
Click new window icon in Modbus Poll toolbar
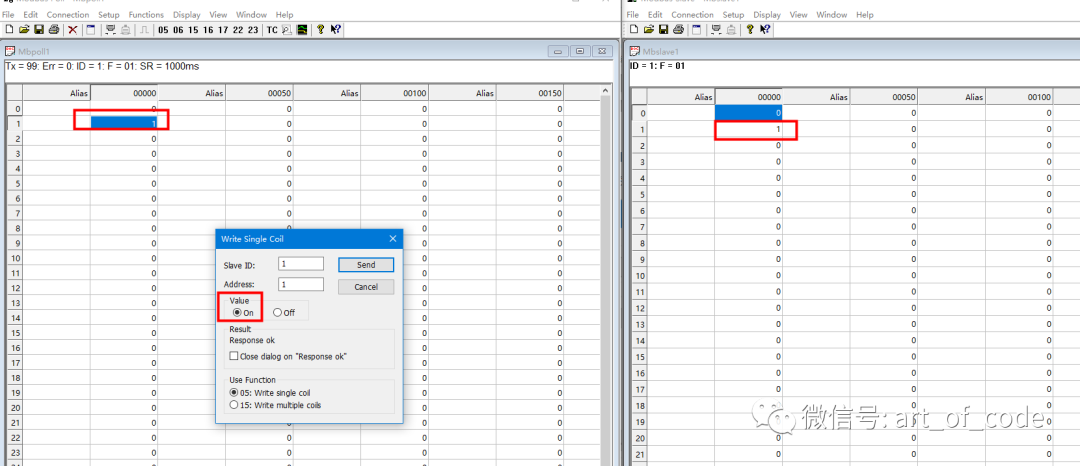point(90,30)
